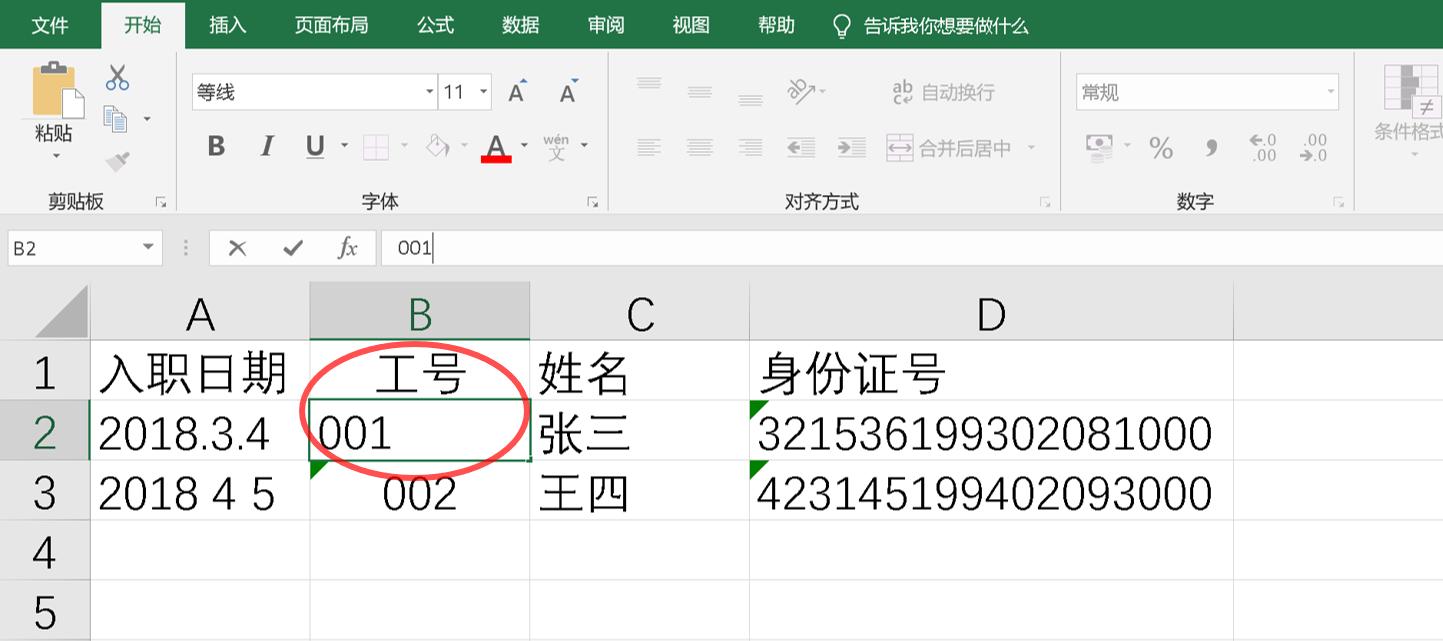The image size is (1443, 641).
Task: Toggle bold formatting
Action: point(215,146)
